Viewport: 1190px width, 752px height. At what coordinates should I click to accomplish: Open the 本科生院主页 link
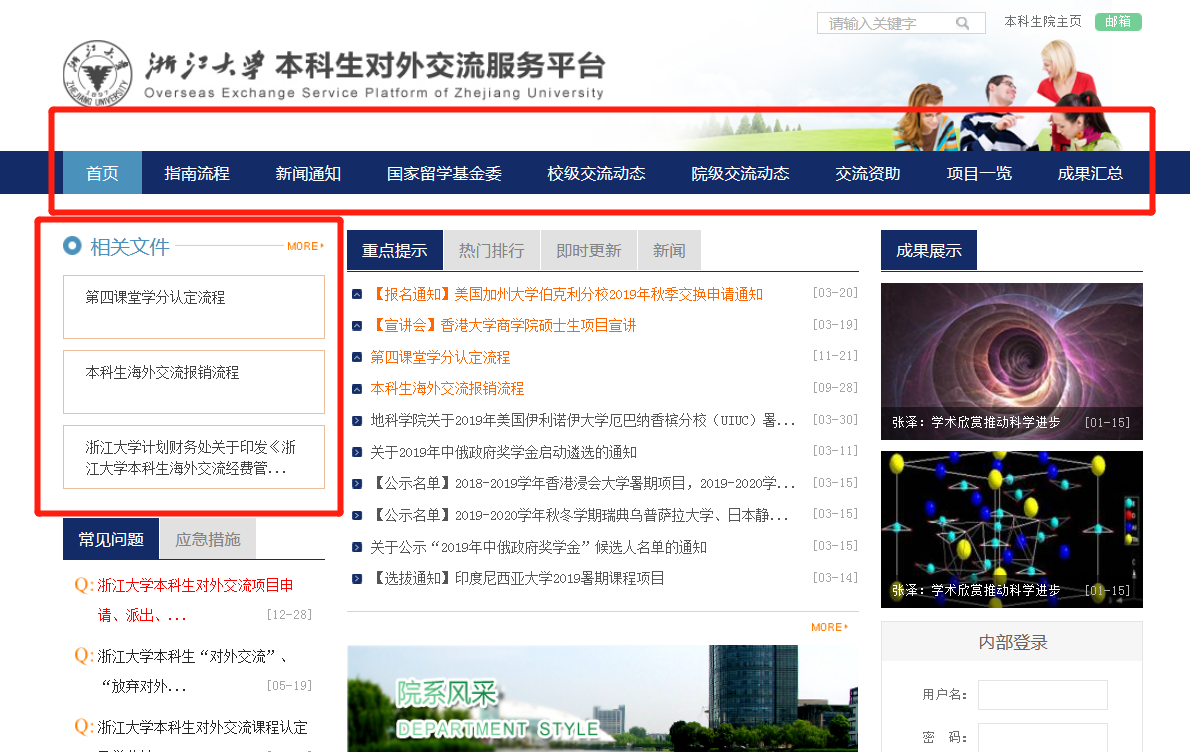point(1042,21)
